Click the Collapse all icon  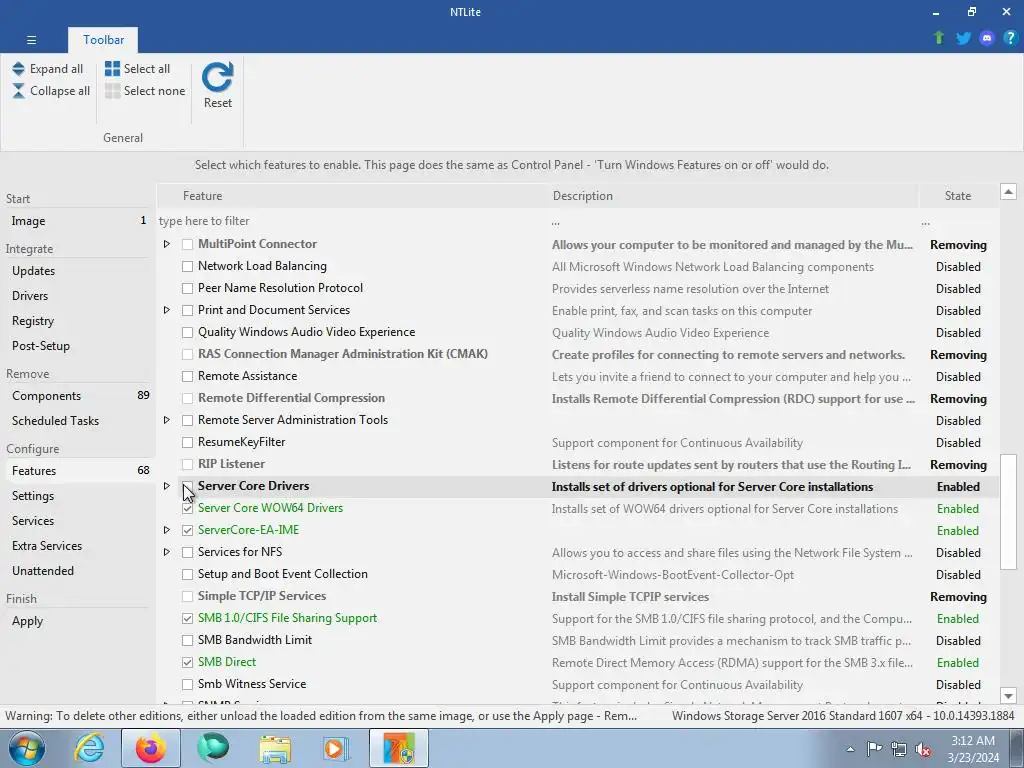coord(18,91)
